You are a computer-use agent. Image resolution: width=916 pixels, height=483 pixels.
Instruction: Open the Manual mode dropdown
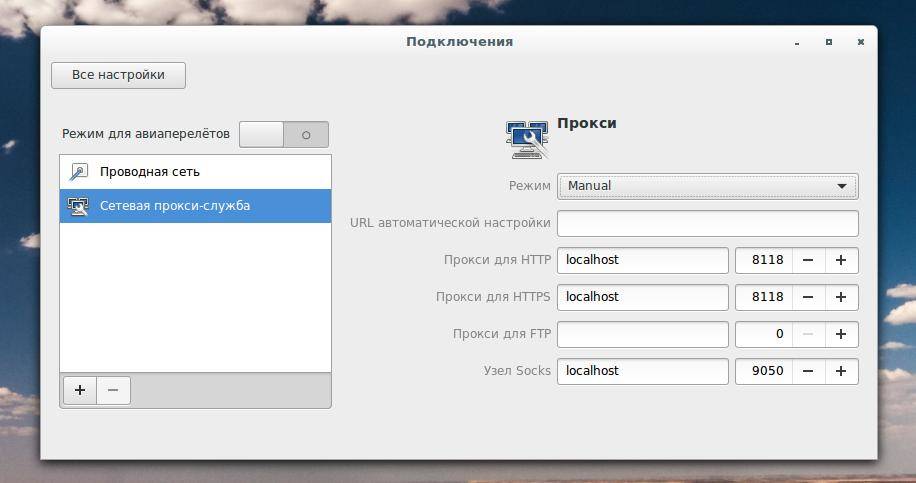click(707, 186)
